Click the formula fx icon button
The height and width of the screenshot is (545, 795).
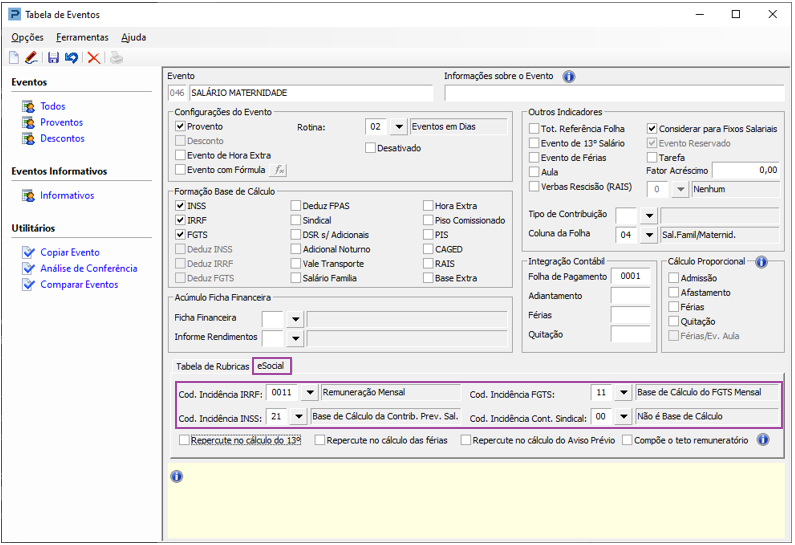[278, 170]
